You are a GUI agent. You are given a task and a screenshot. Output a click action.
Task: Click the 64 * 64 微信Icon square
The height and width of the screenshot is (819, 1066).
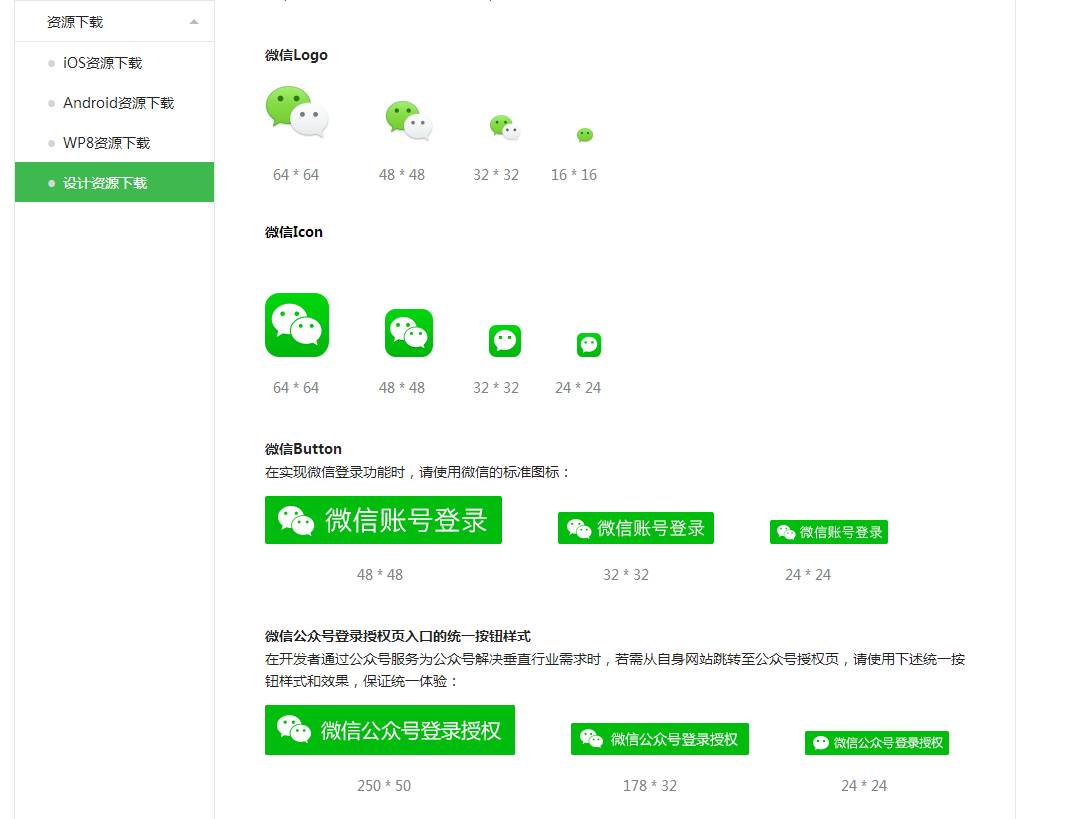point(297,325)
